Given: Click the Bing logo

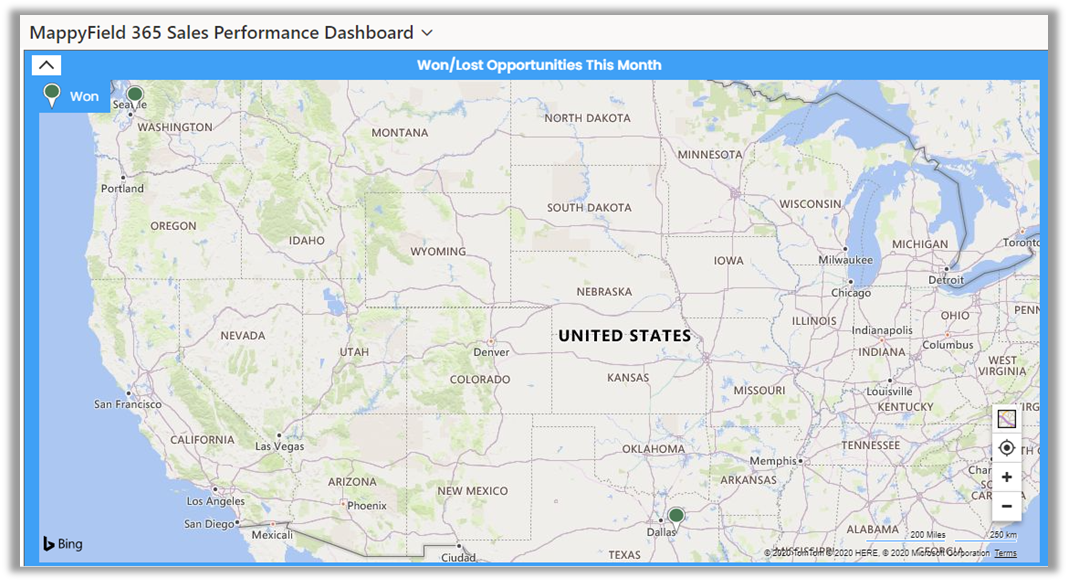Looking at the screenshot, I should 63,544.
